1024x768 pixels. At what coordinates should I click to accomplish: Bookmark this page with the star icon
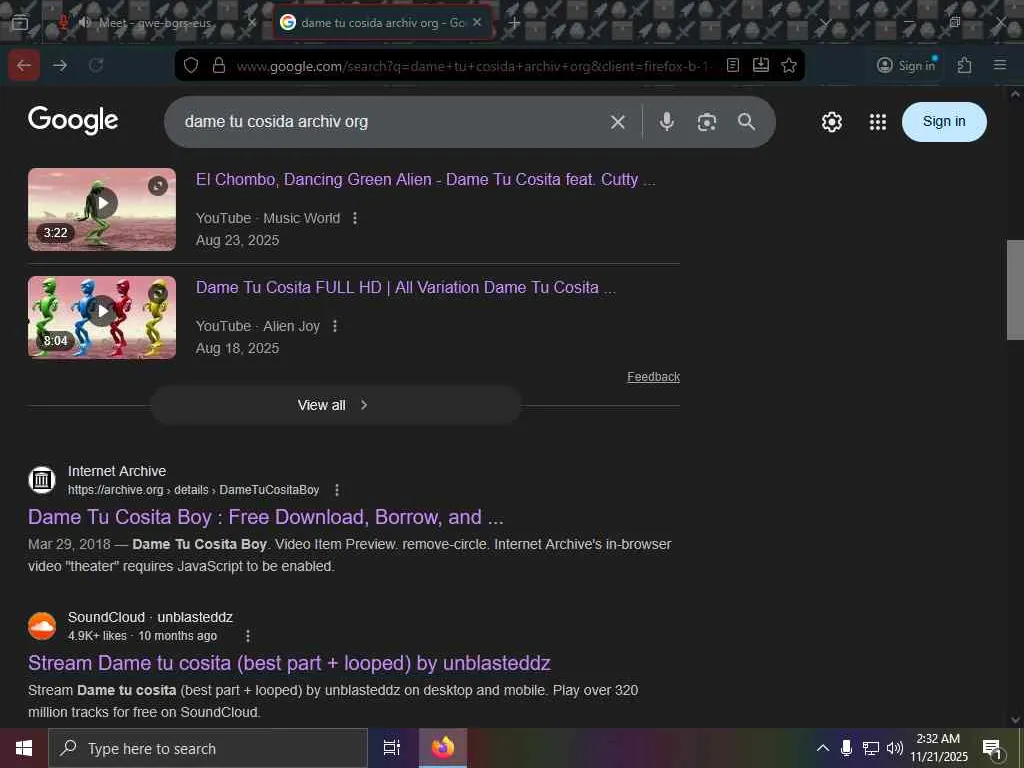pos(789,65)
